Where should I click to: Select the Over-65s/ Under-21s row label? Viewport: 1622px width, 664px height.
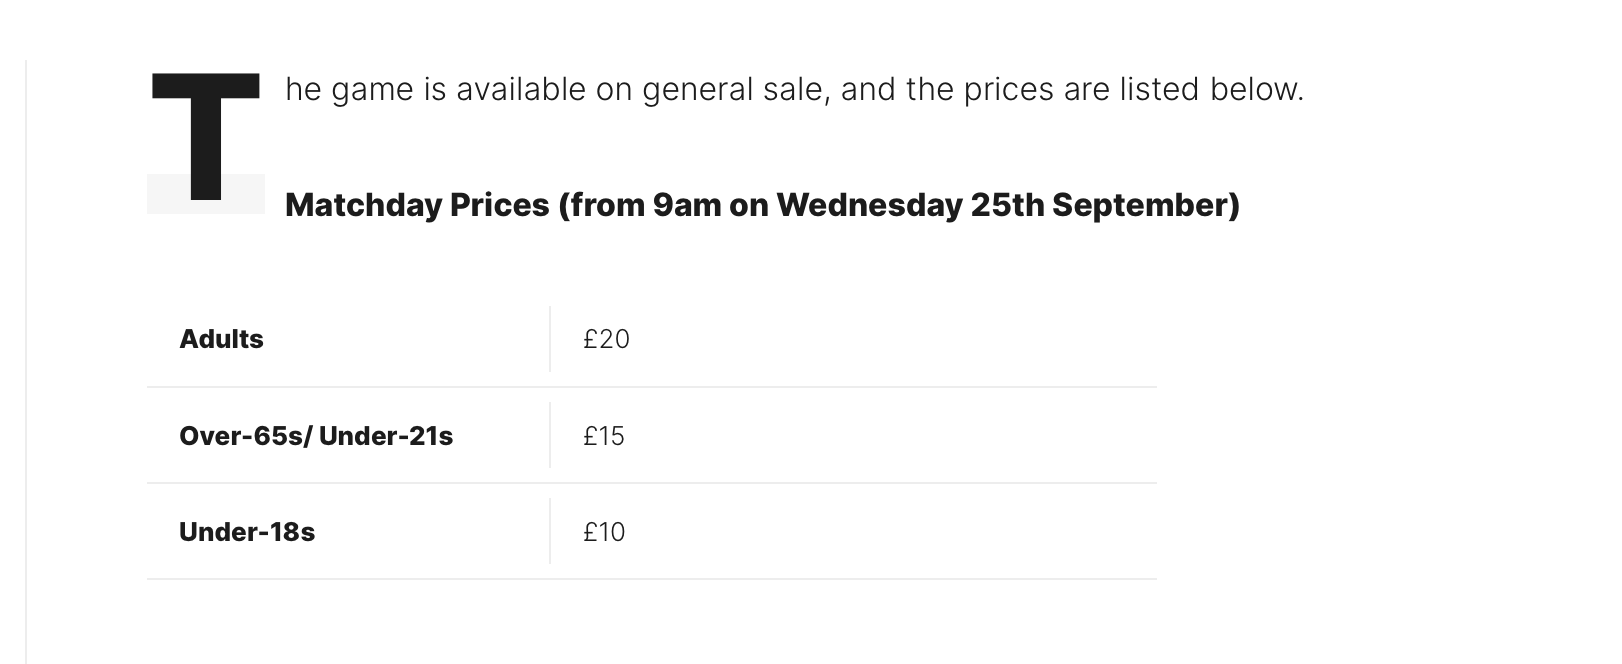click(316, 436)
